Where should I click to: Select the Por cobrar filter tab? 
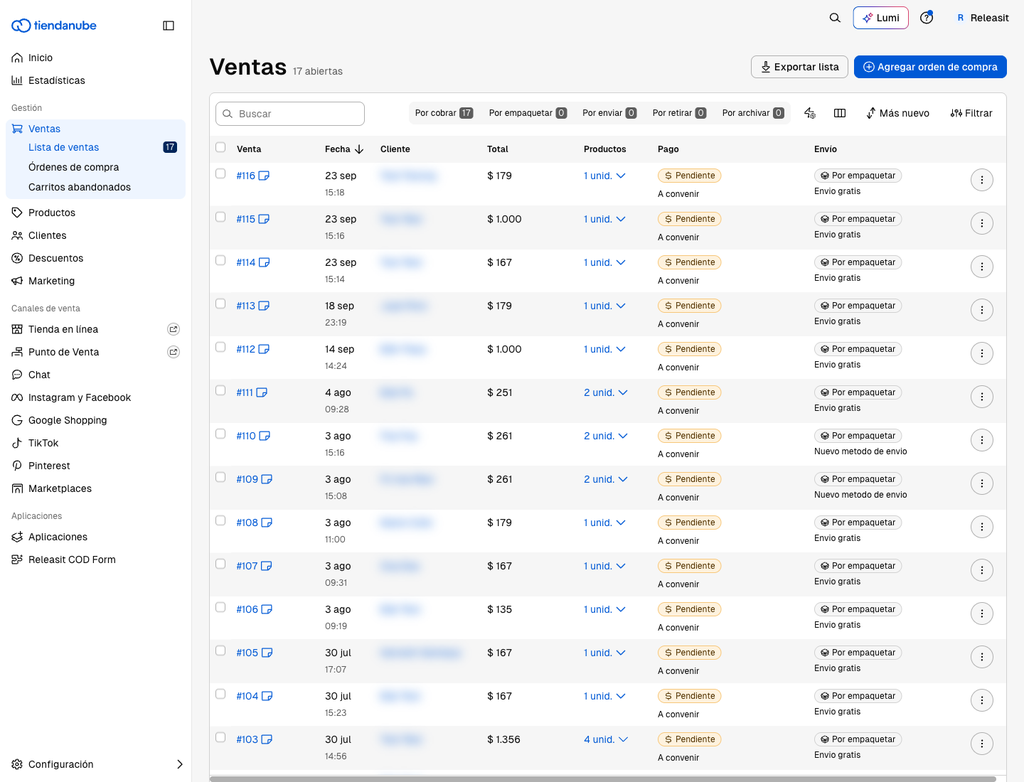tap(444, 113)
